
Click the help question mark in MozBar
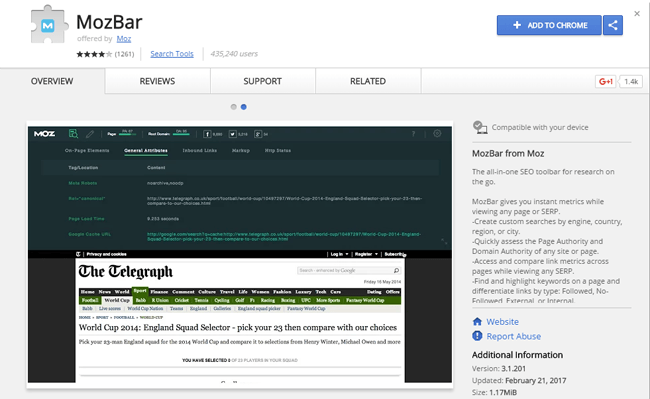(413, 134)
